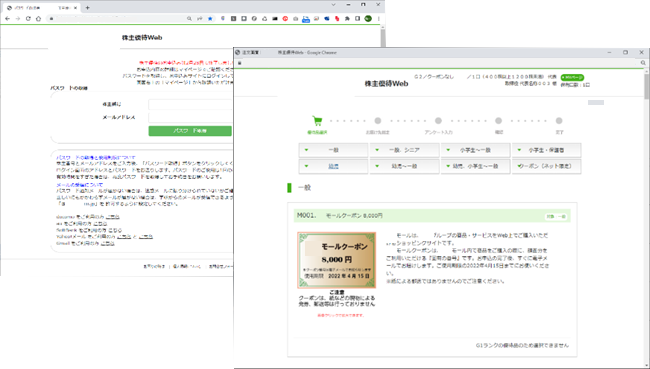Expand the 幼児〜一般 category button
Viewport: 650px width, 369px height.
click(x=404, y=166)
